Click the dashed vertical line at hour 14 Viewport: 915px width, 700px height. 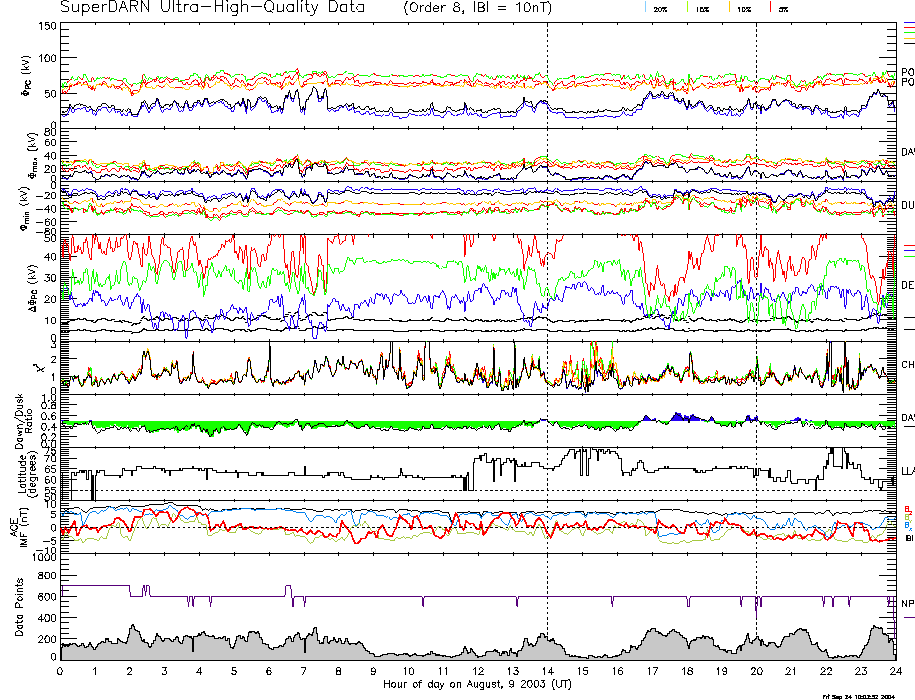tap(547, 300)
